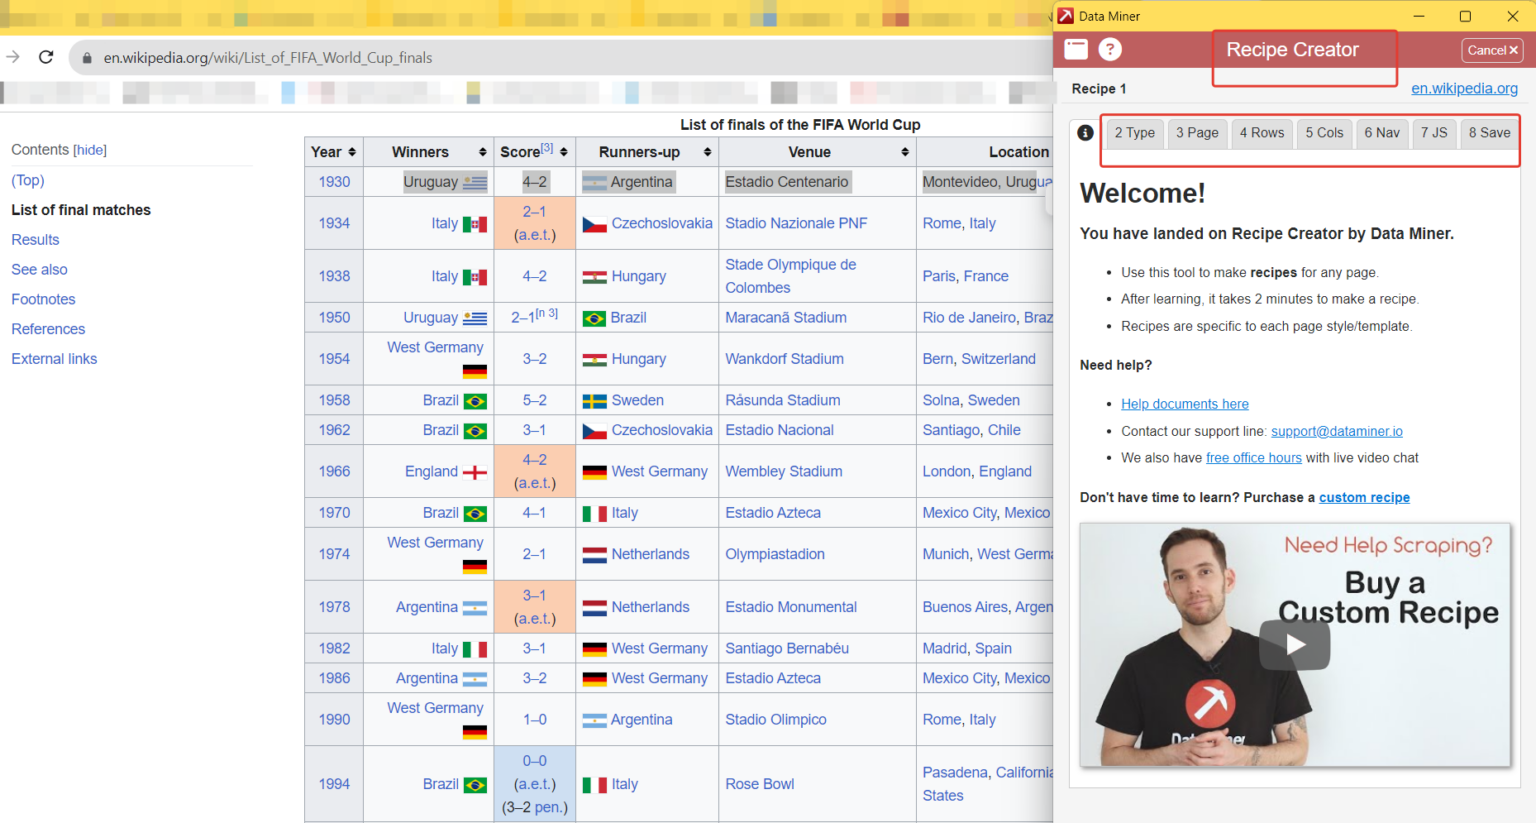Click the Buy a Custom Recipe video thumbnail
Screen dimensions: 1536x823
1295,645
